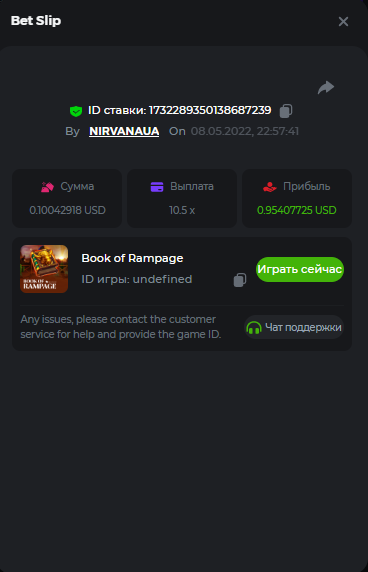Open the NIRVANAUA user profile link

(124, 131)
